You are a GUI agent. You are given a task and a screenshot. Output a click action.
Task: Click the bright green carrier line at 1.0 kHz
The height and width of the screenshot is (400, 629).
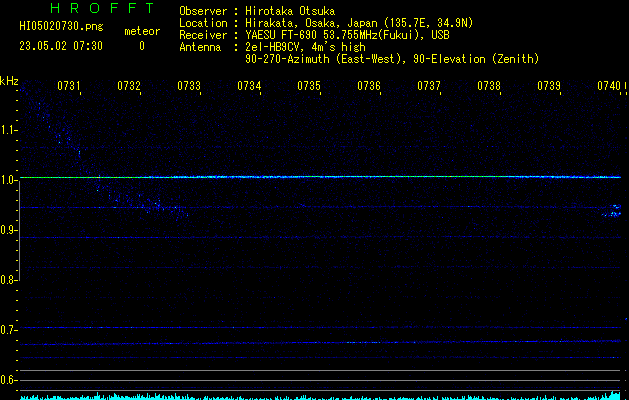click(x=320, y=177)
